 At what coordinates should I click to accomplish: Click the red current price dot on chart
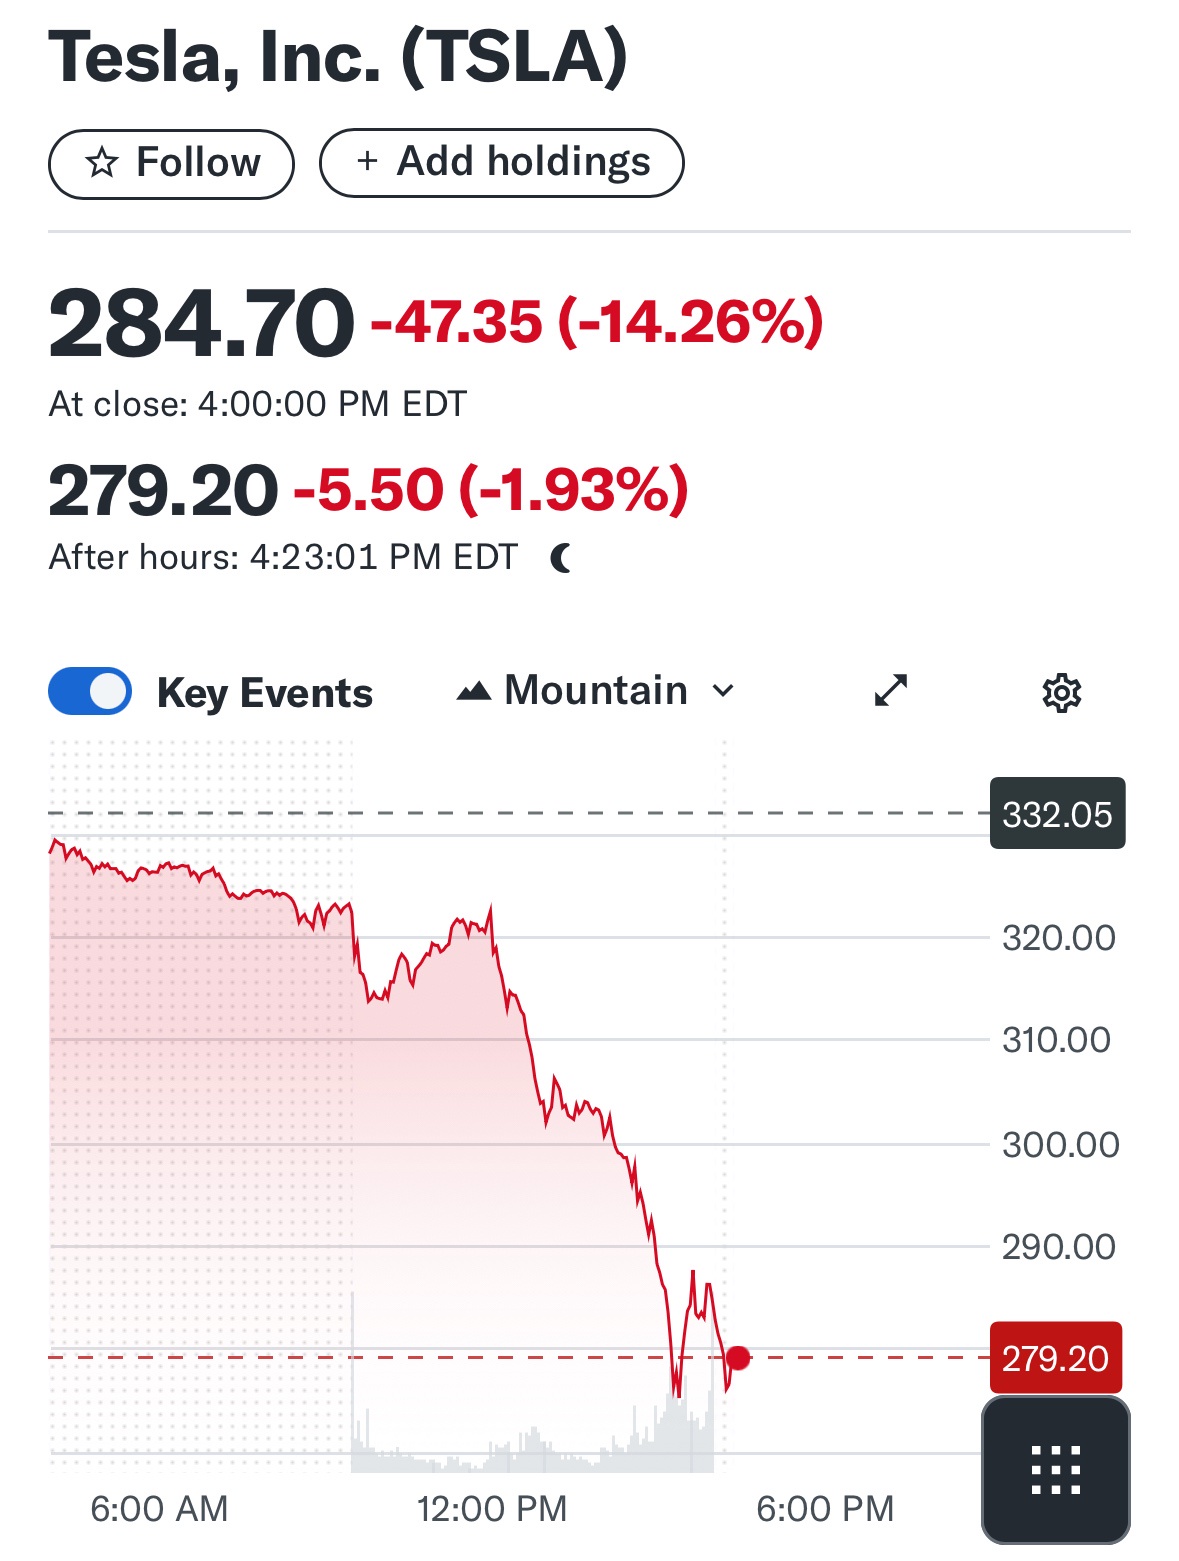738,1357
